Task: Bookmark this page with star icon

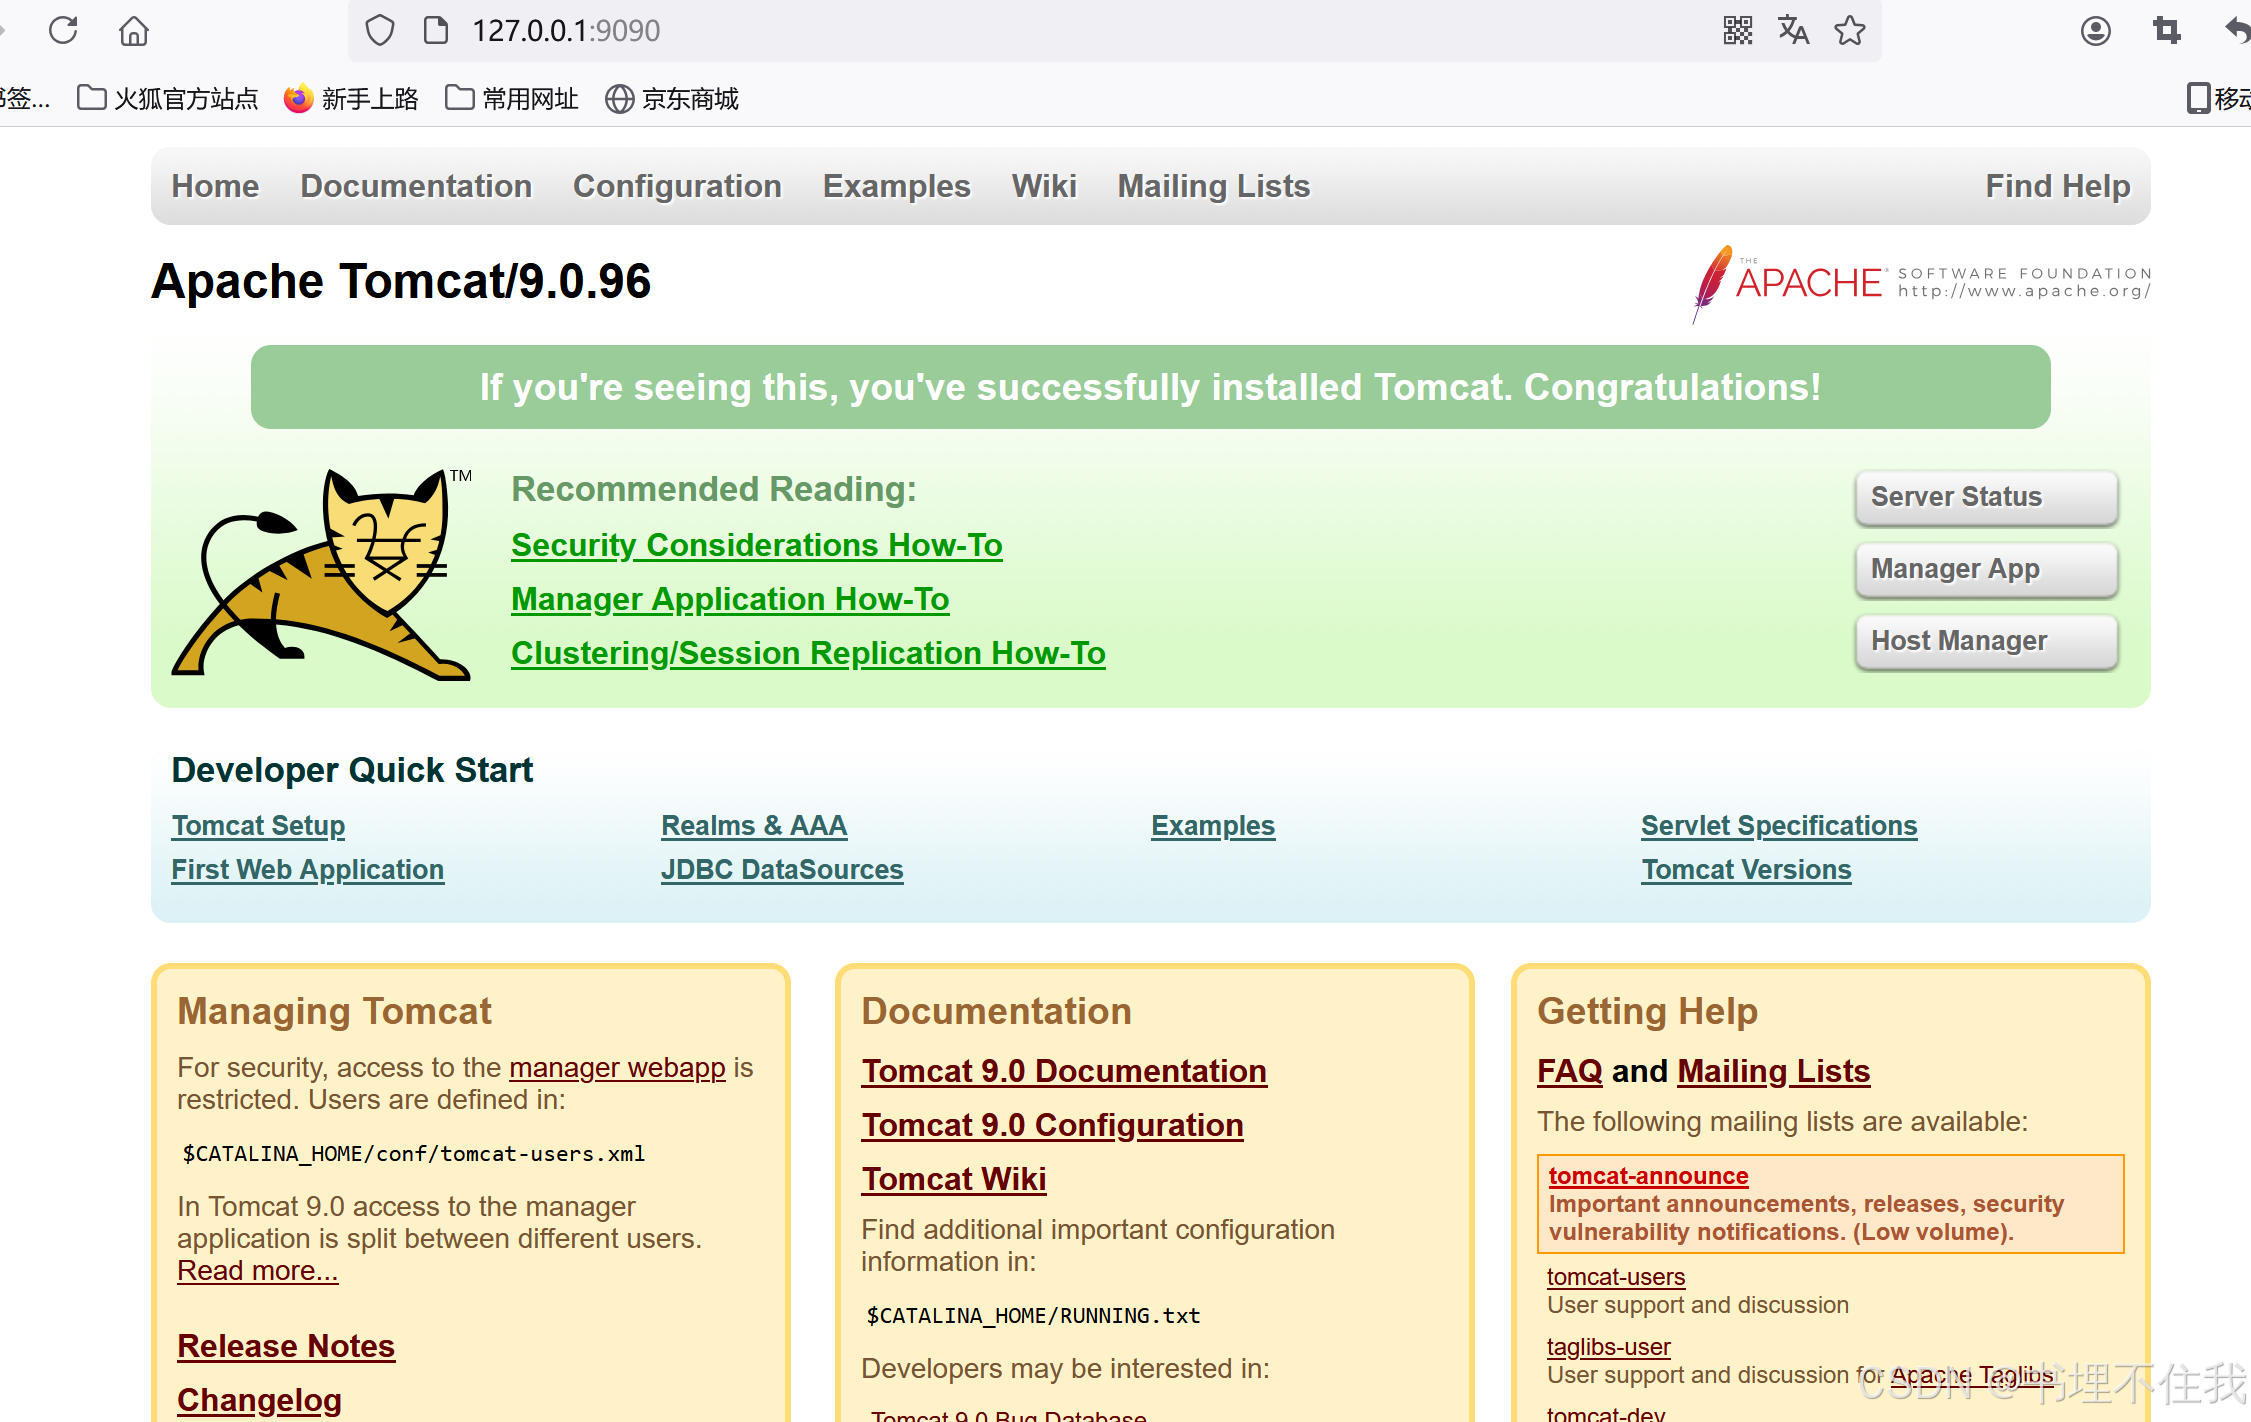Action: point(1850,31)
